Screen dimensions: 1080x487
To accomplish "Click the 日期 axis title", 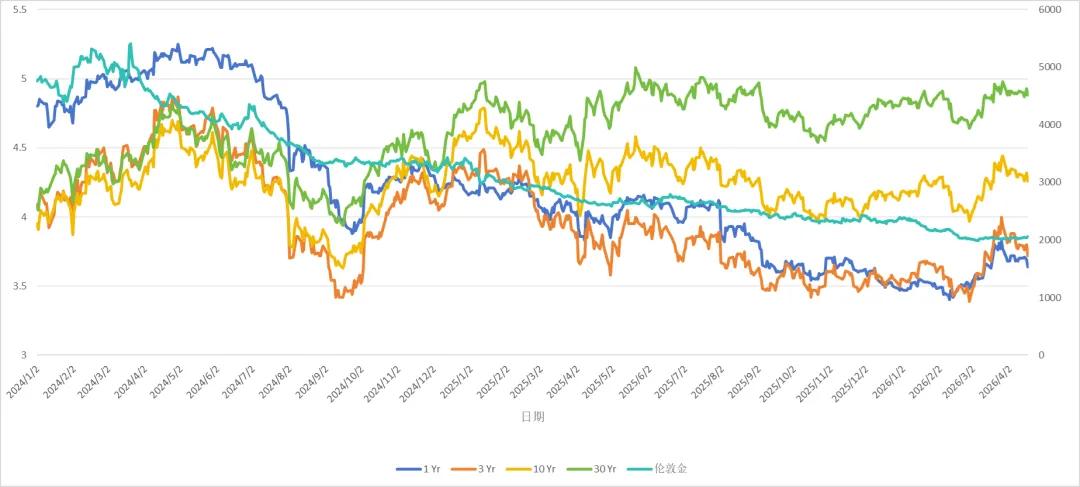I will pyautogui.click(x=532, y=417).
